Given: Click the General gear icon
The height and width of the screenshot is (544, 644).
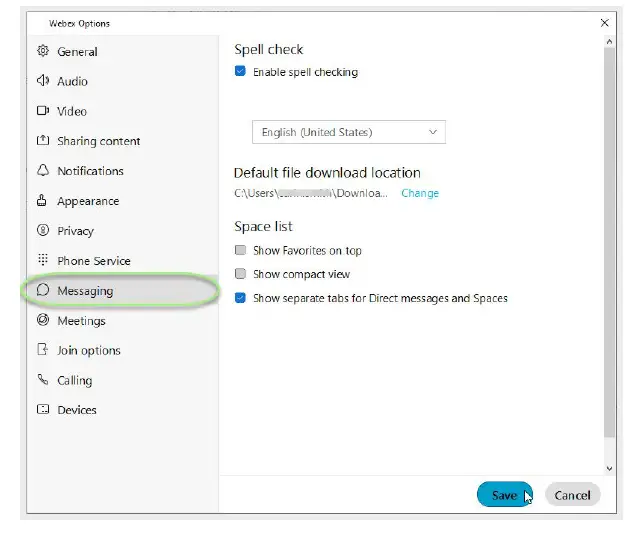Looking at the screenshot, I should pyautogui.click(x=43, y=51).
